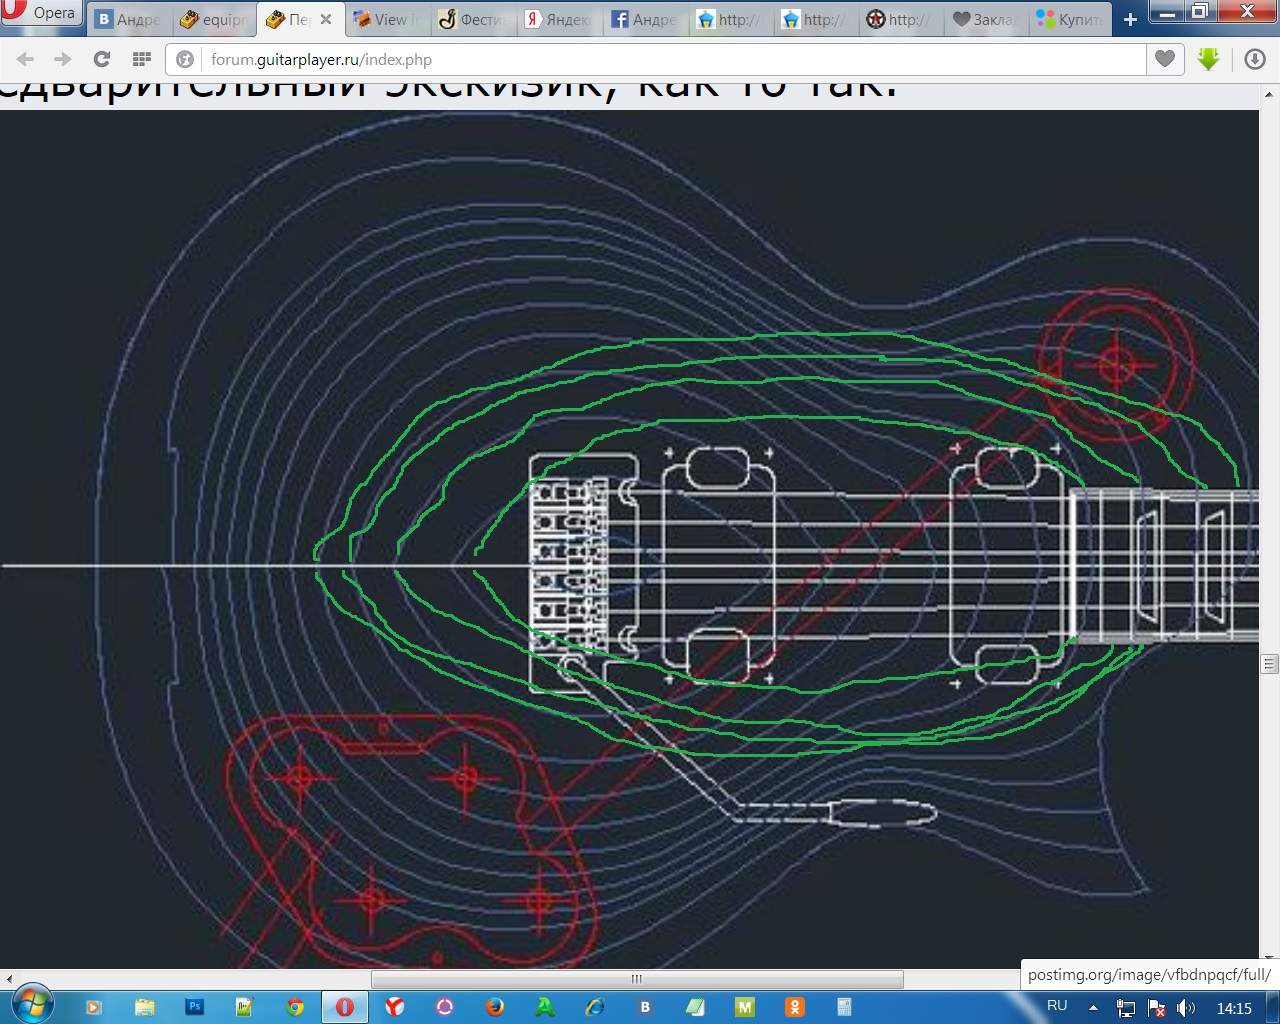Open the browser downloads icon
This screenshot has height=1024, width=1280.
[1255, 59]
